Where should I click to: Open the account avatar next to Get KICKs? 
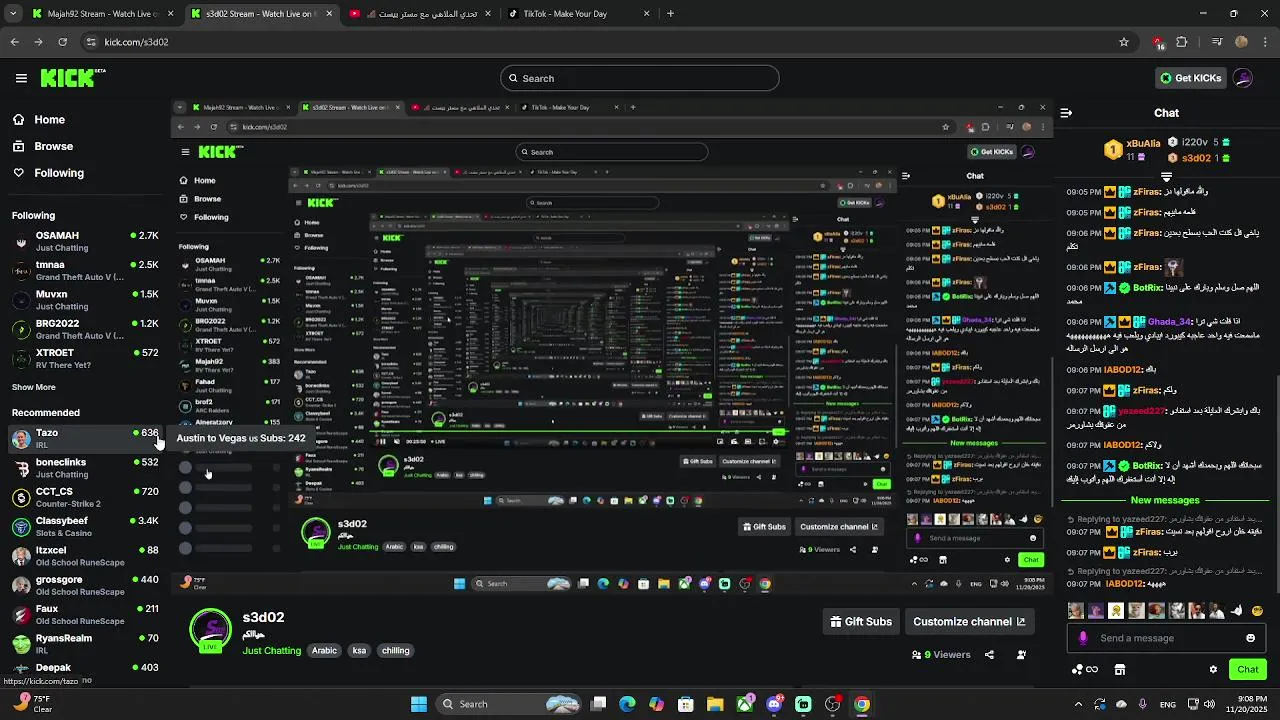click(x=1243, y=78)
